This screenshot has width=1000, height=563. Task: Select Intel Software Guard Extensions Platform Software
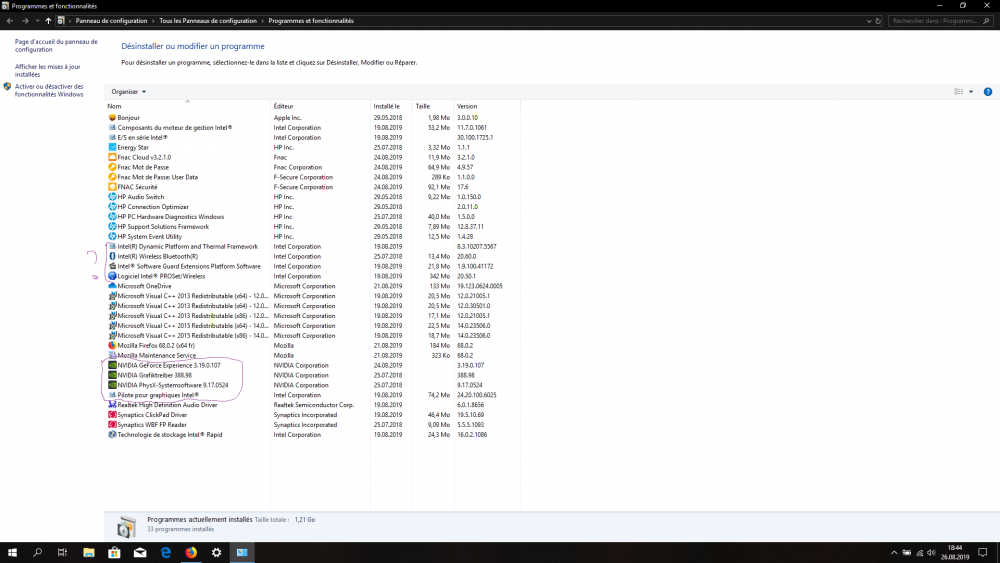[312, 266]
